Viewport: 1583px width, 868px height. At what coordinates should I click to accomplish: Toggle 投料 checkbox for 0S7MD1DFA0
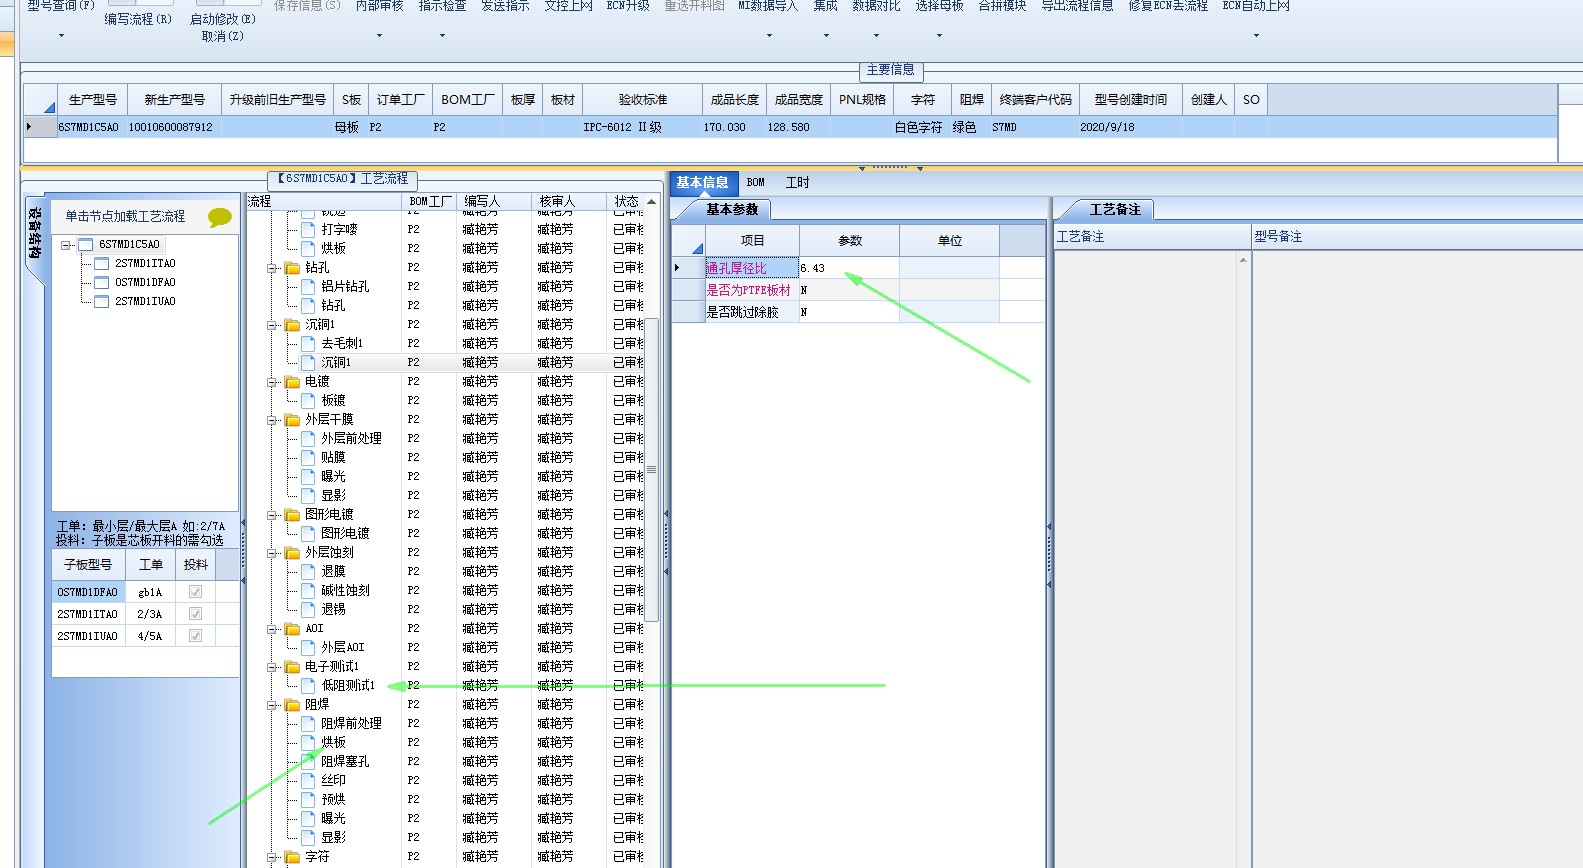(x=195, y=592)
